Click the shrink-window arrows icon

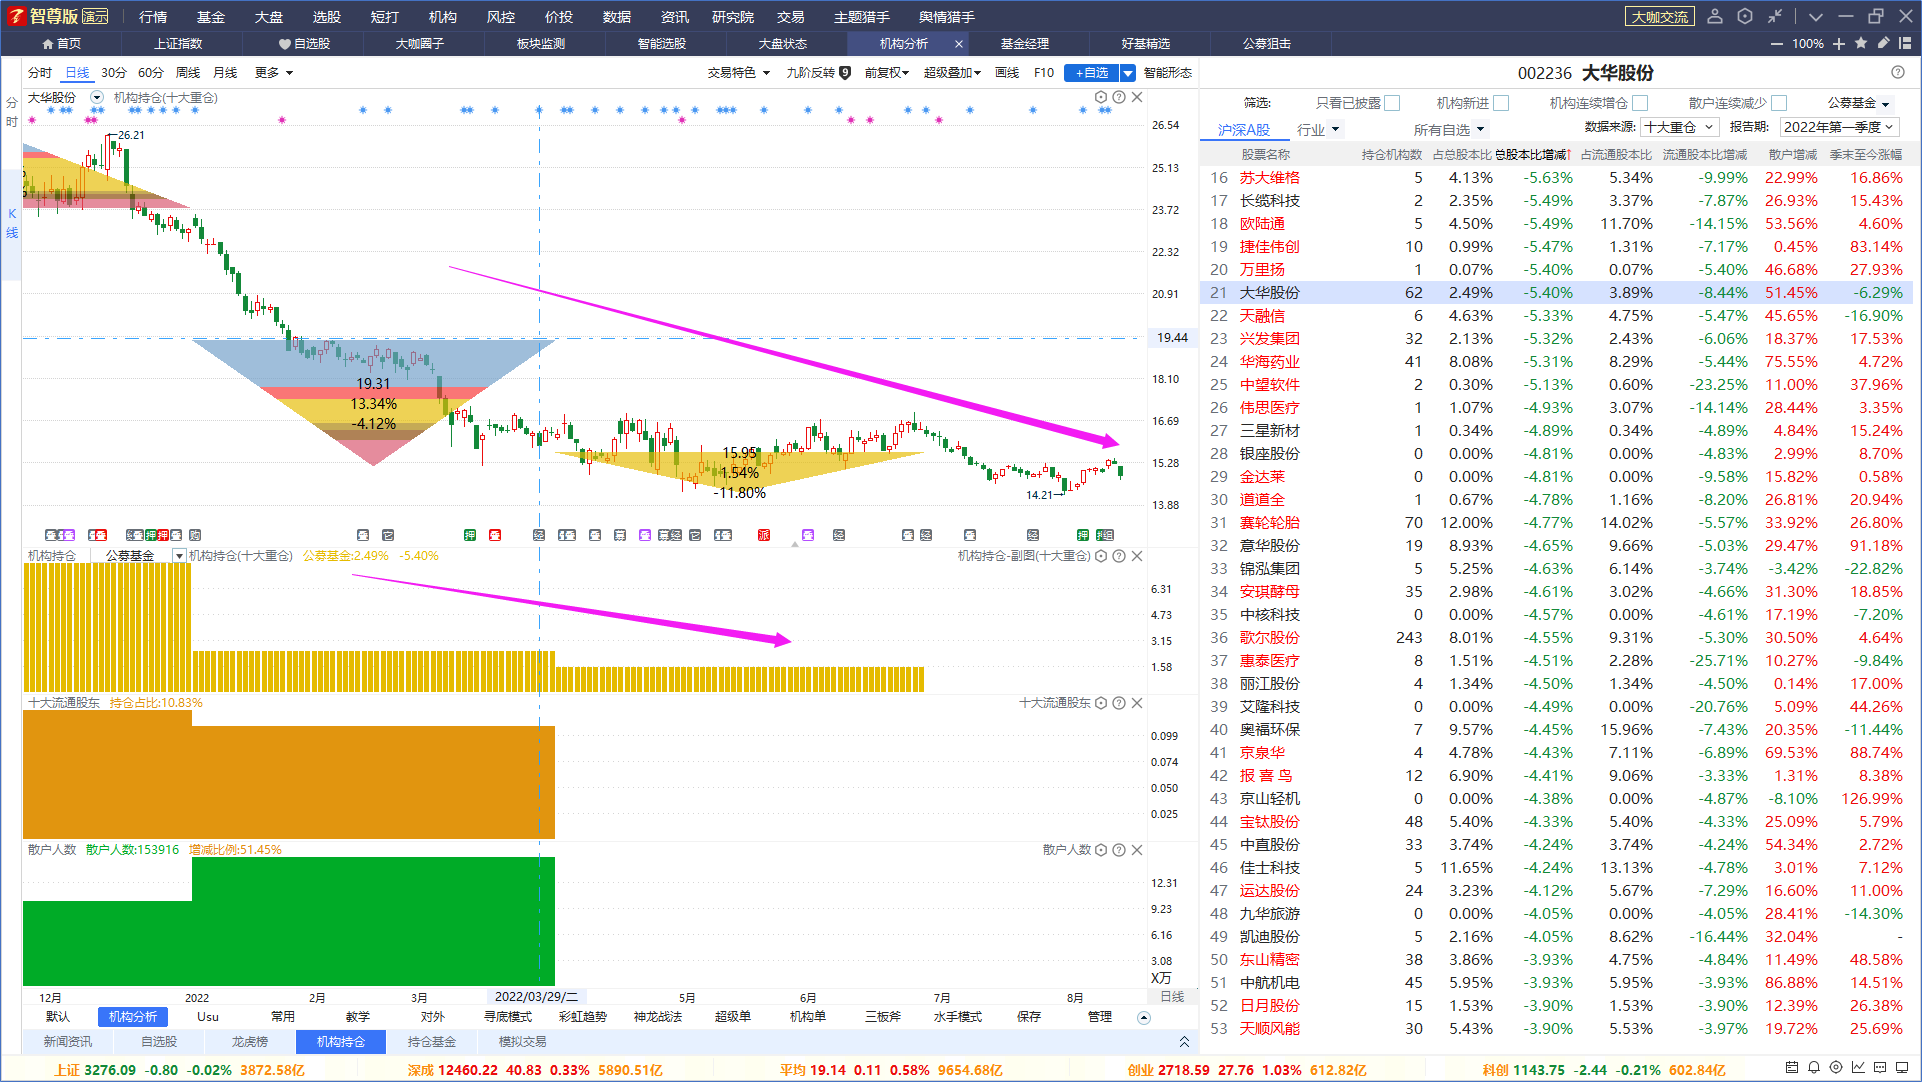(x=1775, y=16)
